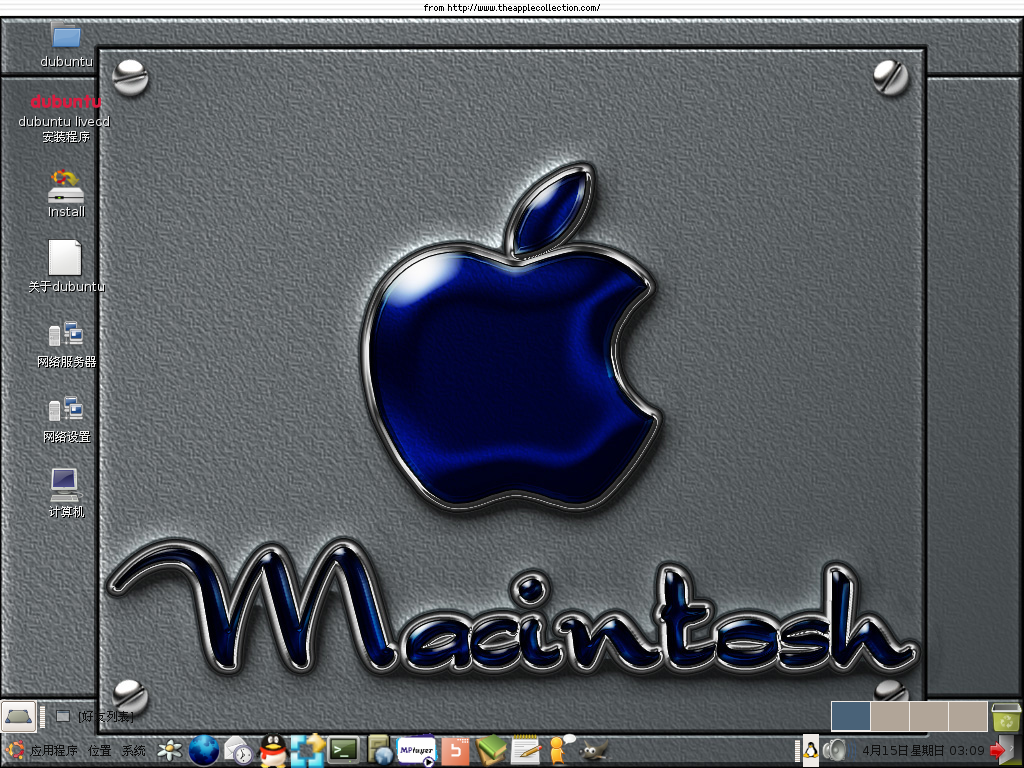Click the blue puzzle-piece launcher icon

pos(308,750)
